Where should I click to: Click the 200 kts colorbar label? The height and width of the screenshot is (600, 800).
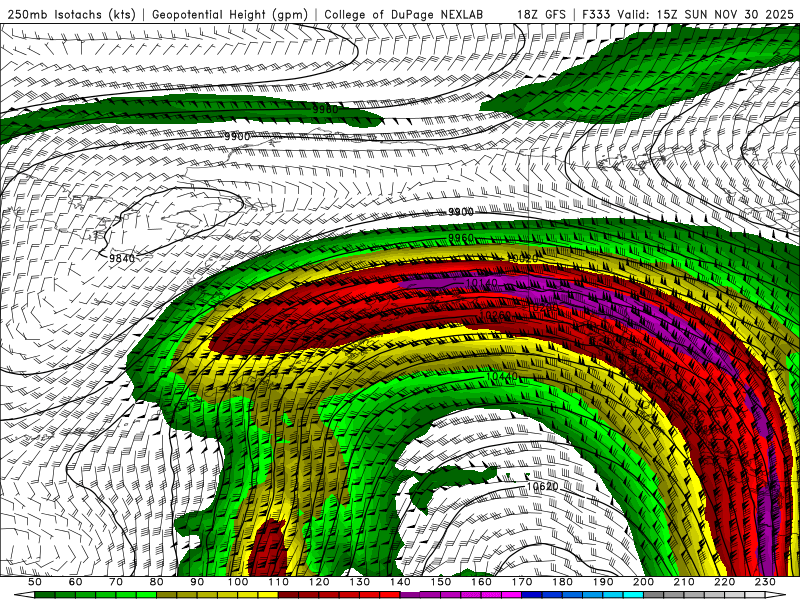coord(644,582)
